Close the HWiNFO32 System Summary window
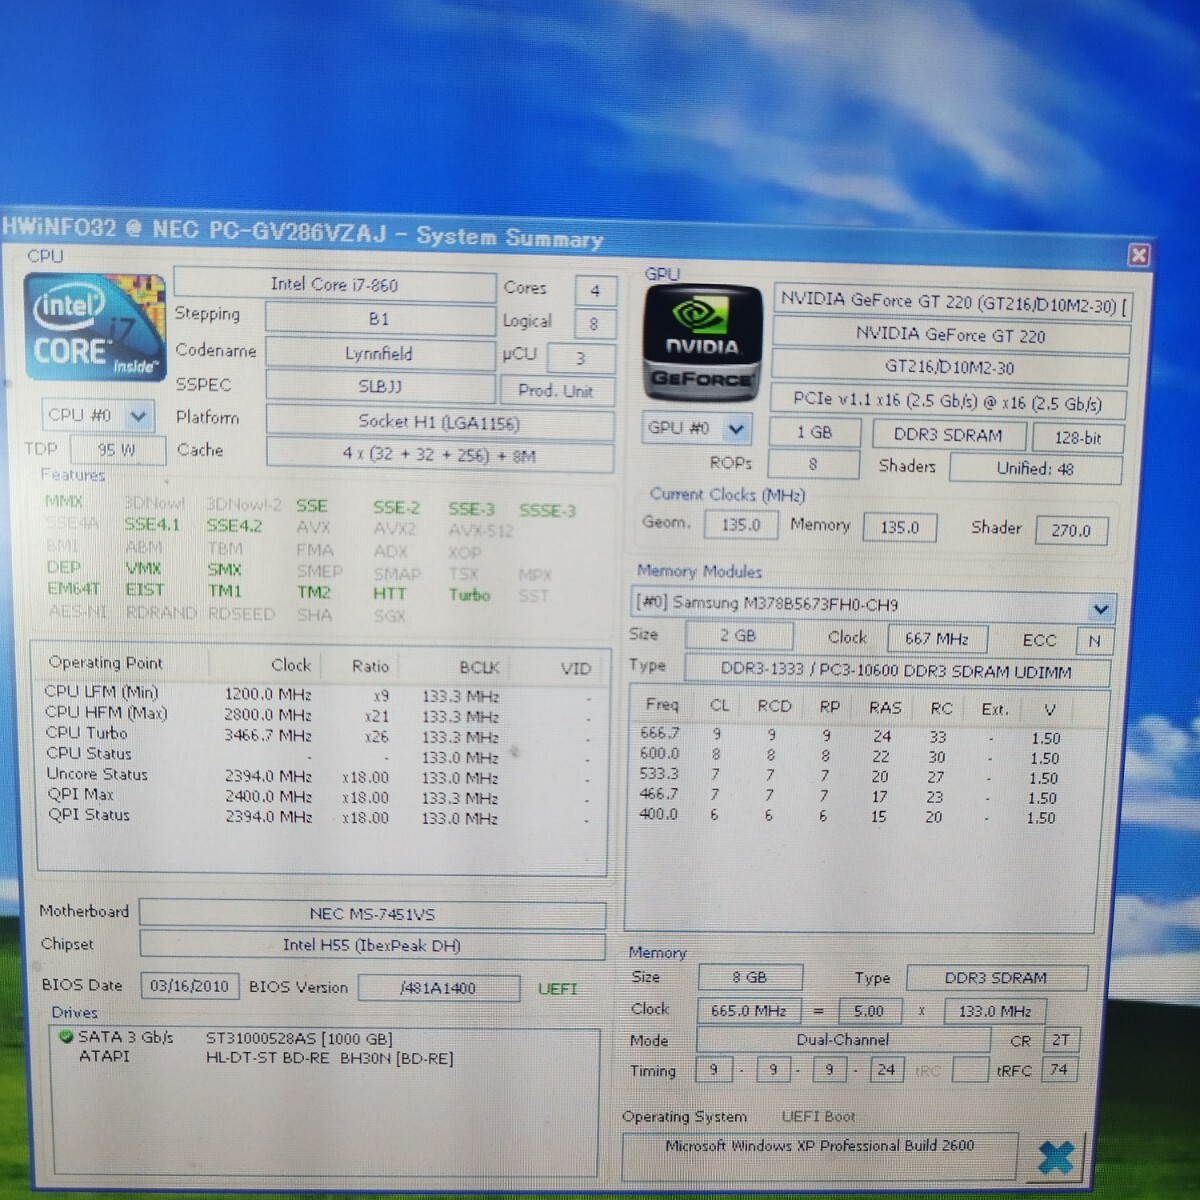 coord(1138,254)
